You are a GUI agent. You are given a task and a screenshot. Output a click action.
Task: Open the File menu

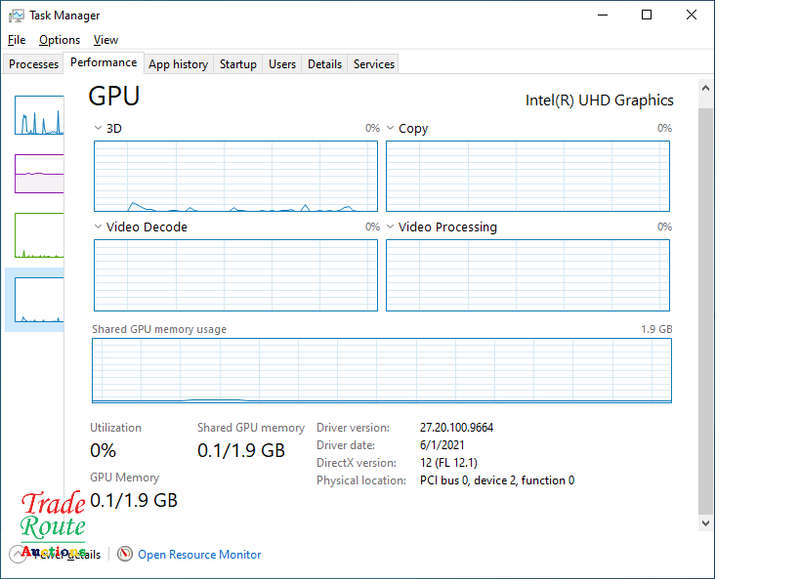16,40
